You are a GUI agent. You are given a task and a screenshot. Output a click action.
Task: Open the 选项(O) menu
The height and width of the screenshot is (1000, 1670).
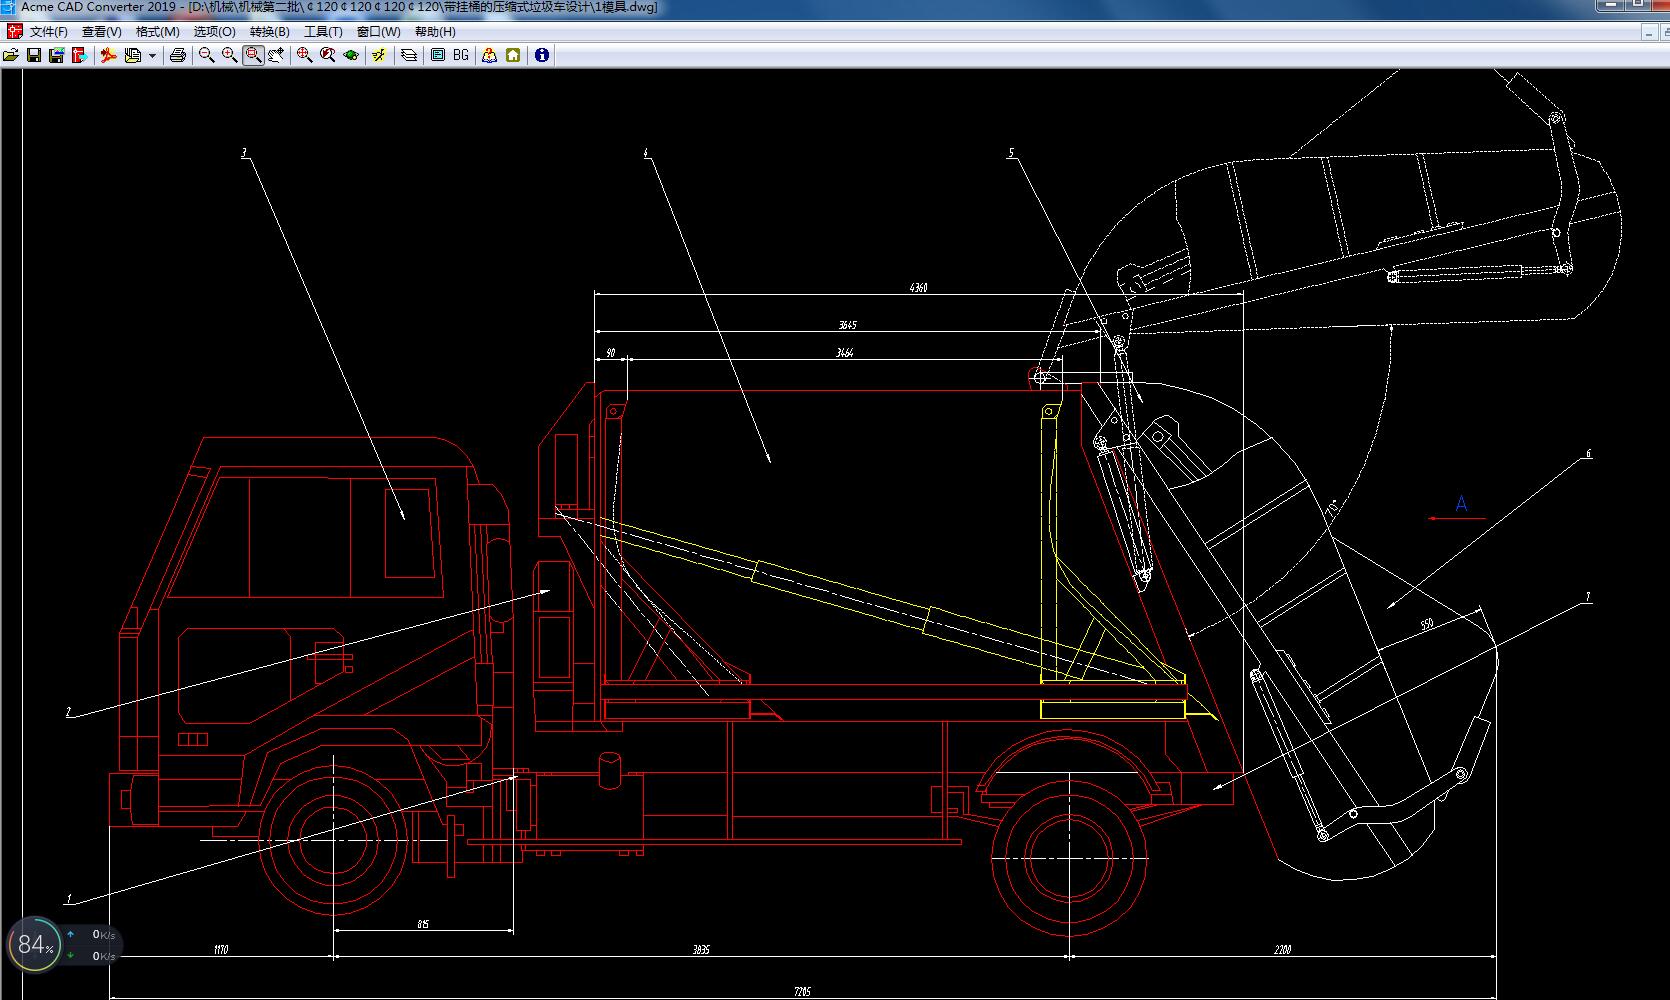[214, 32]
